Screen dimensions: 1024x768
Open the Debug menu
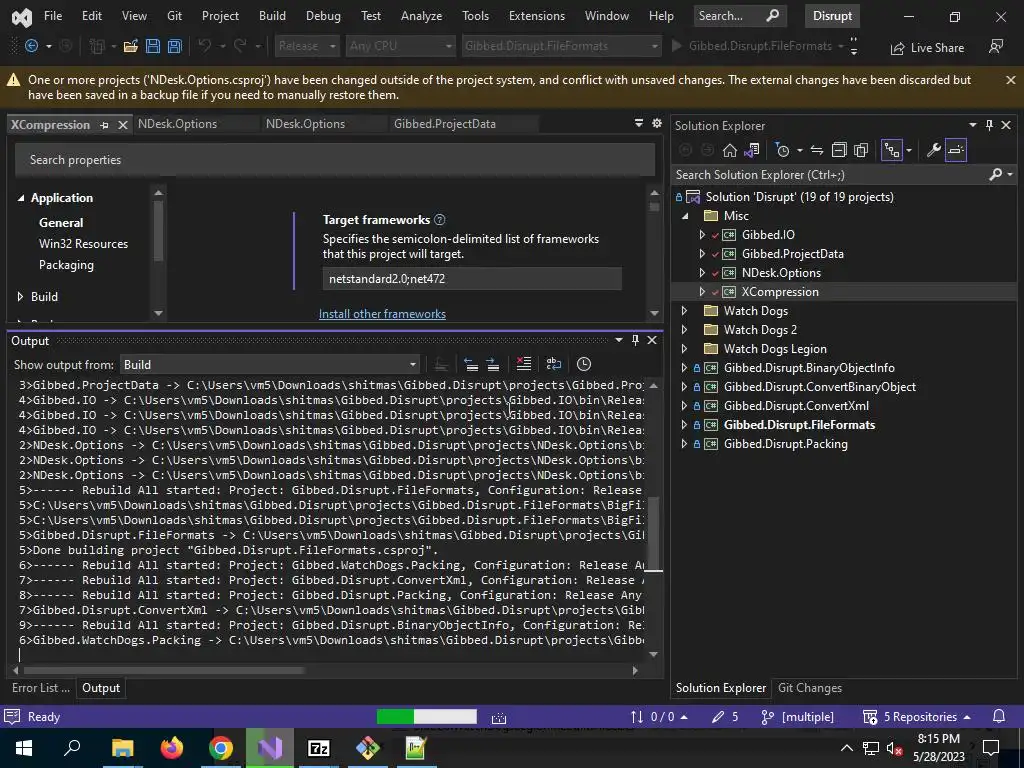(323, 16)
